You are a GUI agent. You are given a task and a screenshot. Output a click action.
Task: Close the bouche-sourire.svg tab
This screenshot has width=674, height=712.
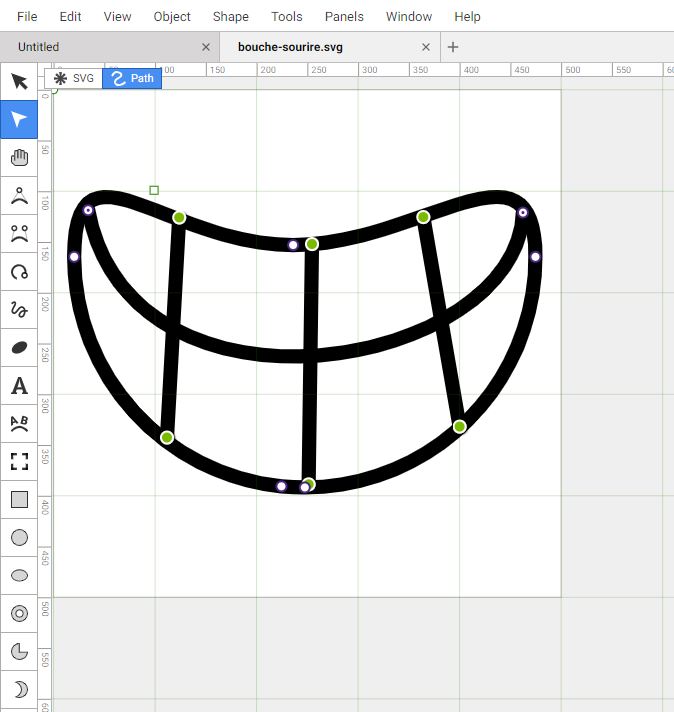click(x=426, y=47)
